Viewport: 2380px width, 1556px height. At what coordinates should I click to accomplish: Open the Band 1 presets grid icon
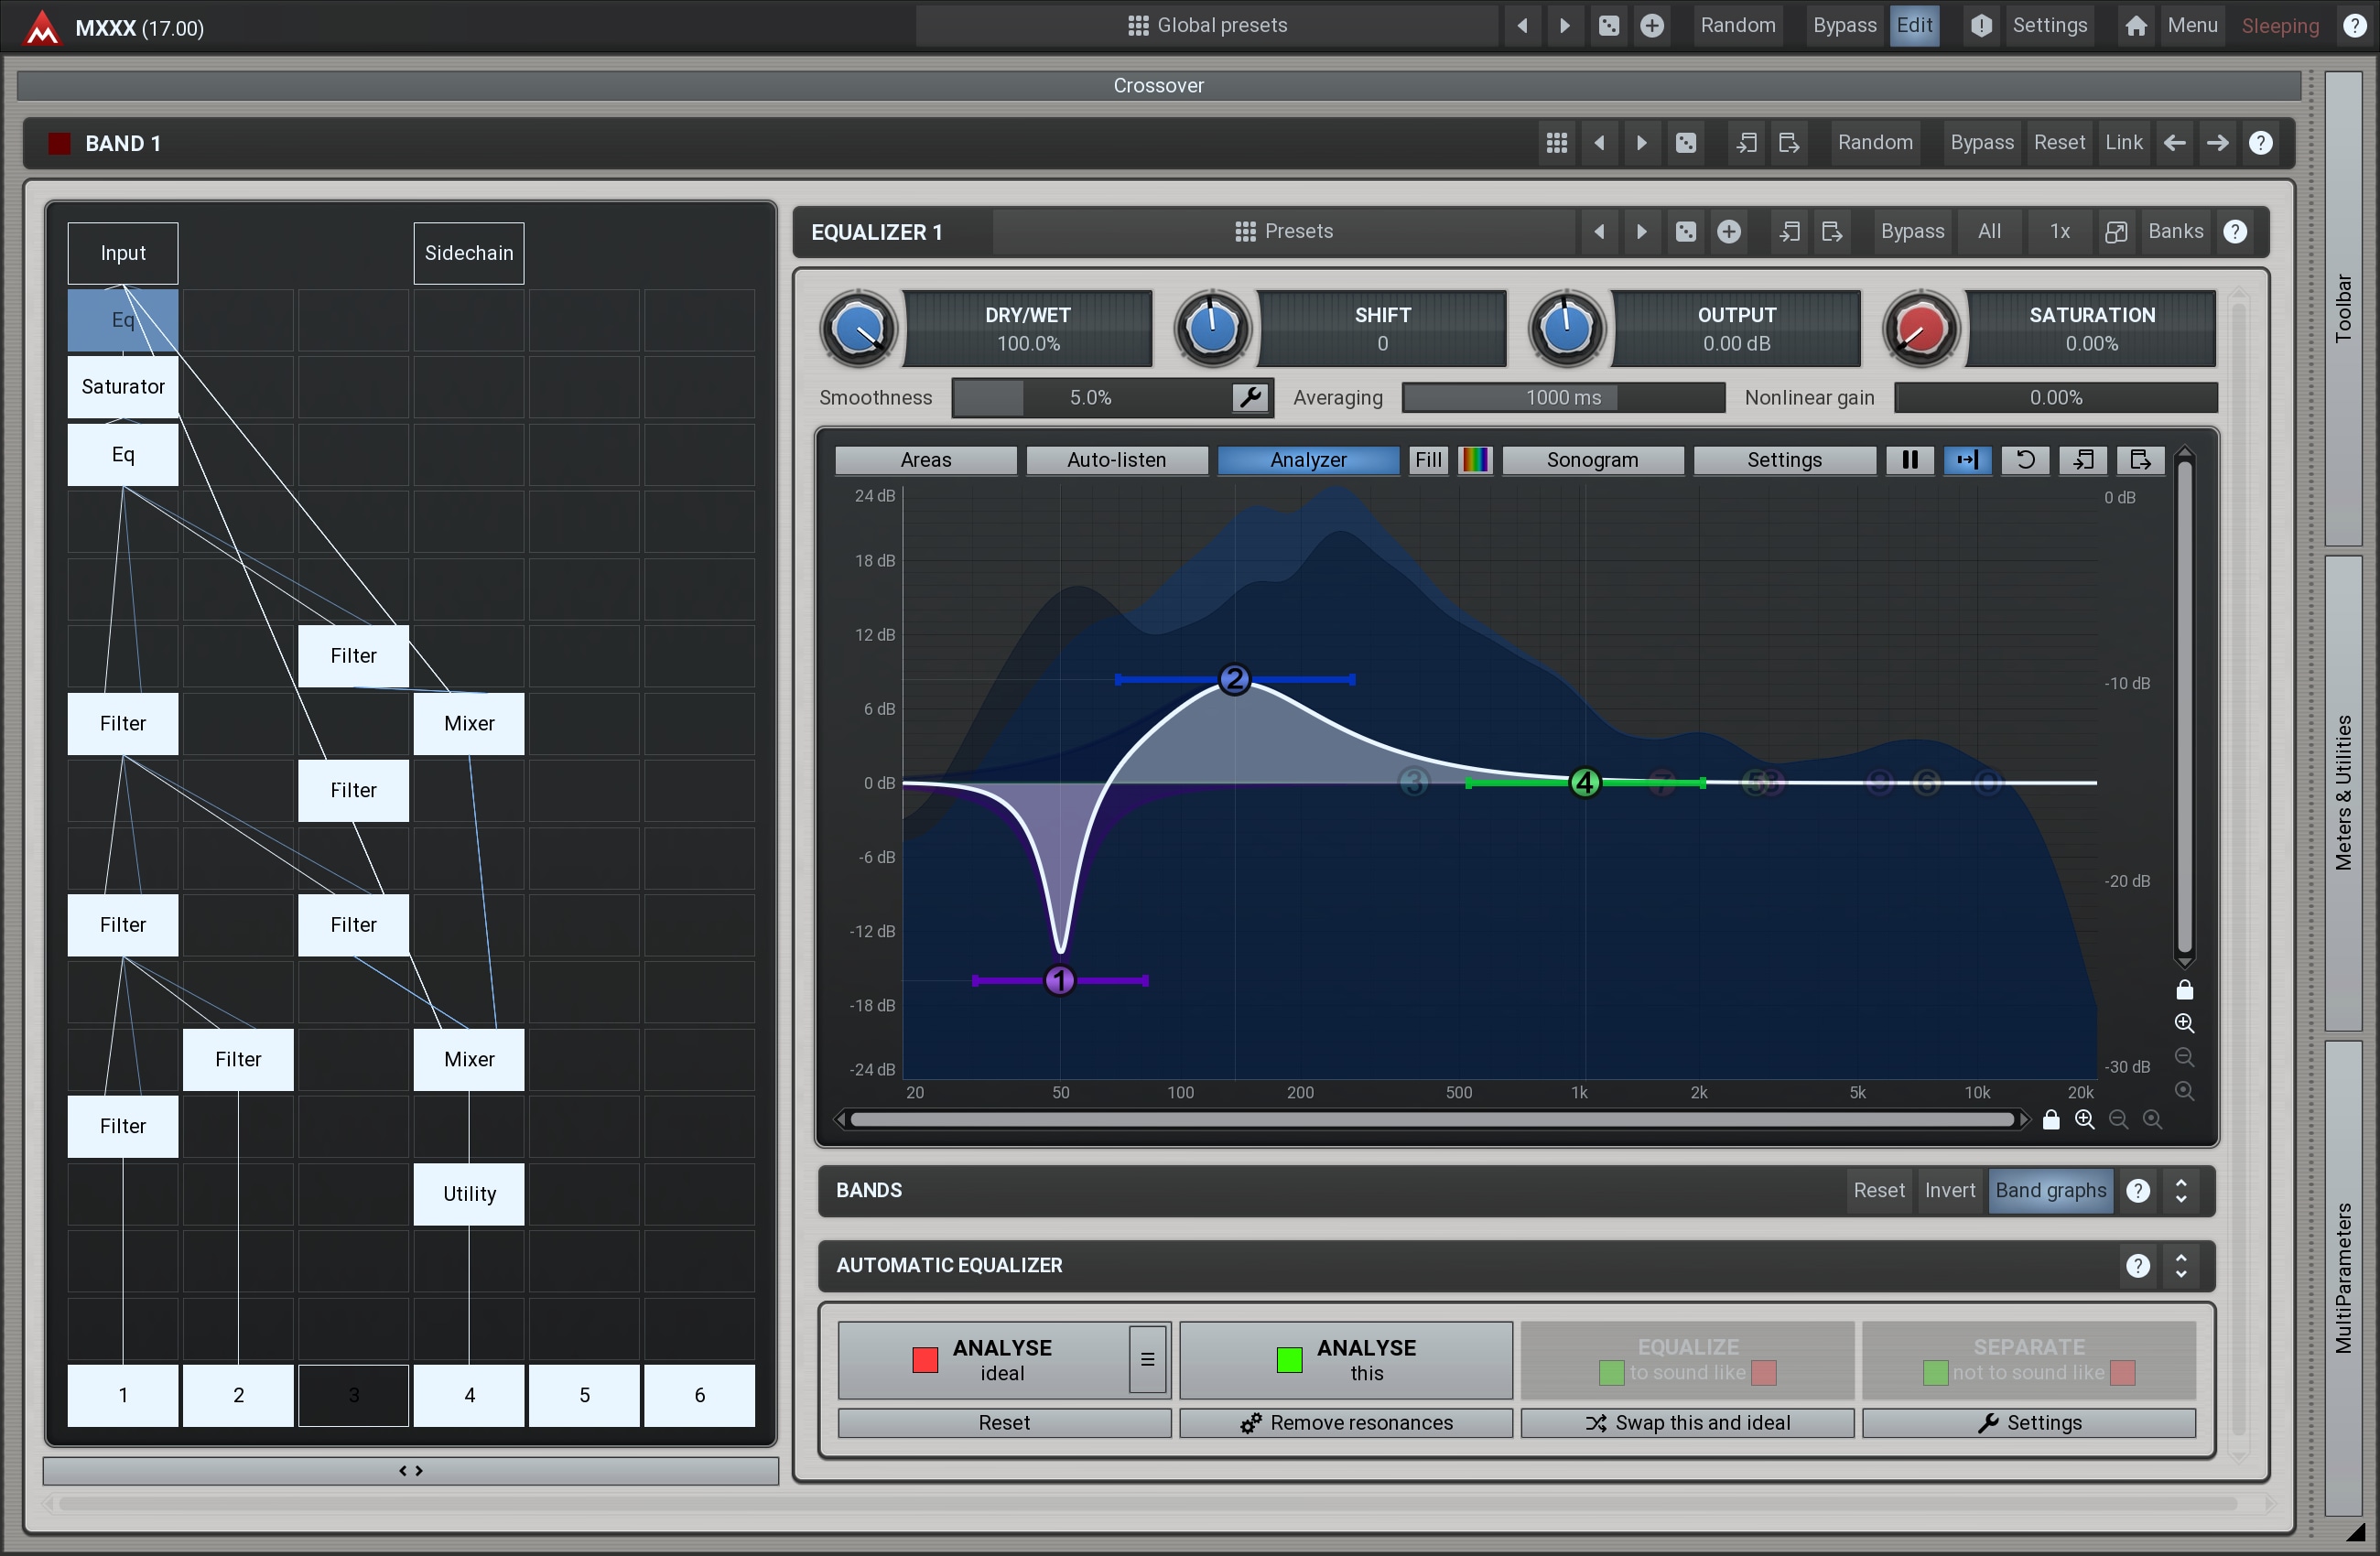coord(1556,143)
